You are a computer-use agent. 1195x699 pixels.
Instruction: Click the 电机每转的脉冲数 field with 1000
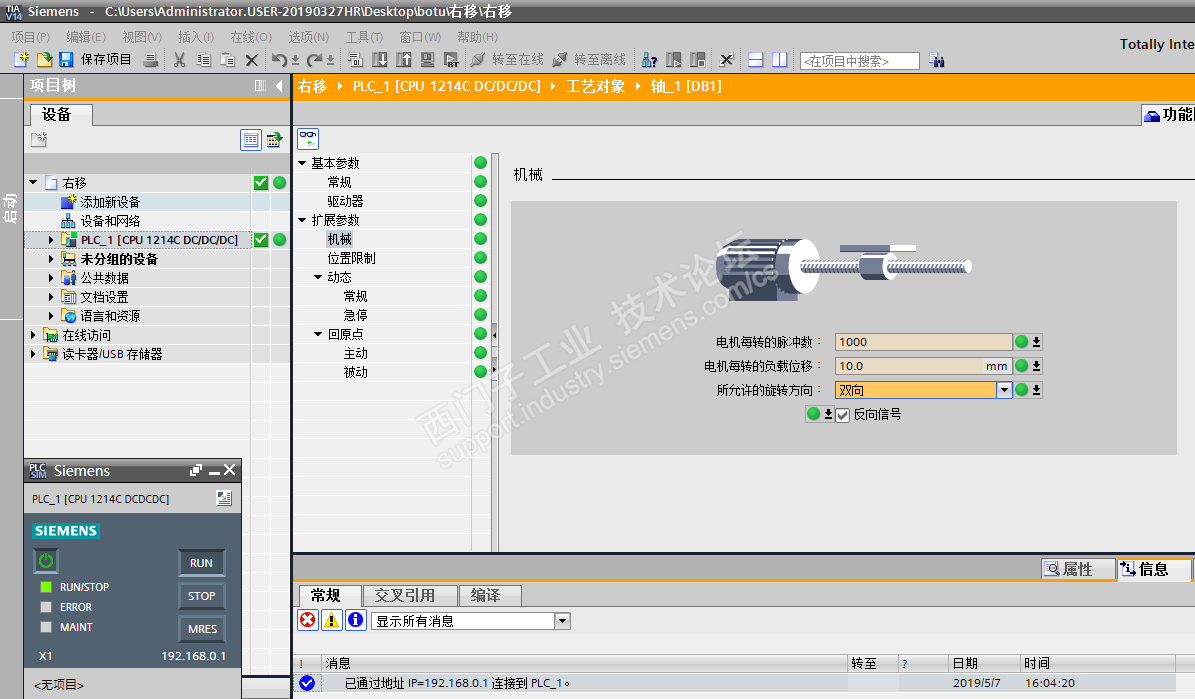point(923,342)
